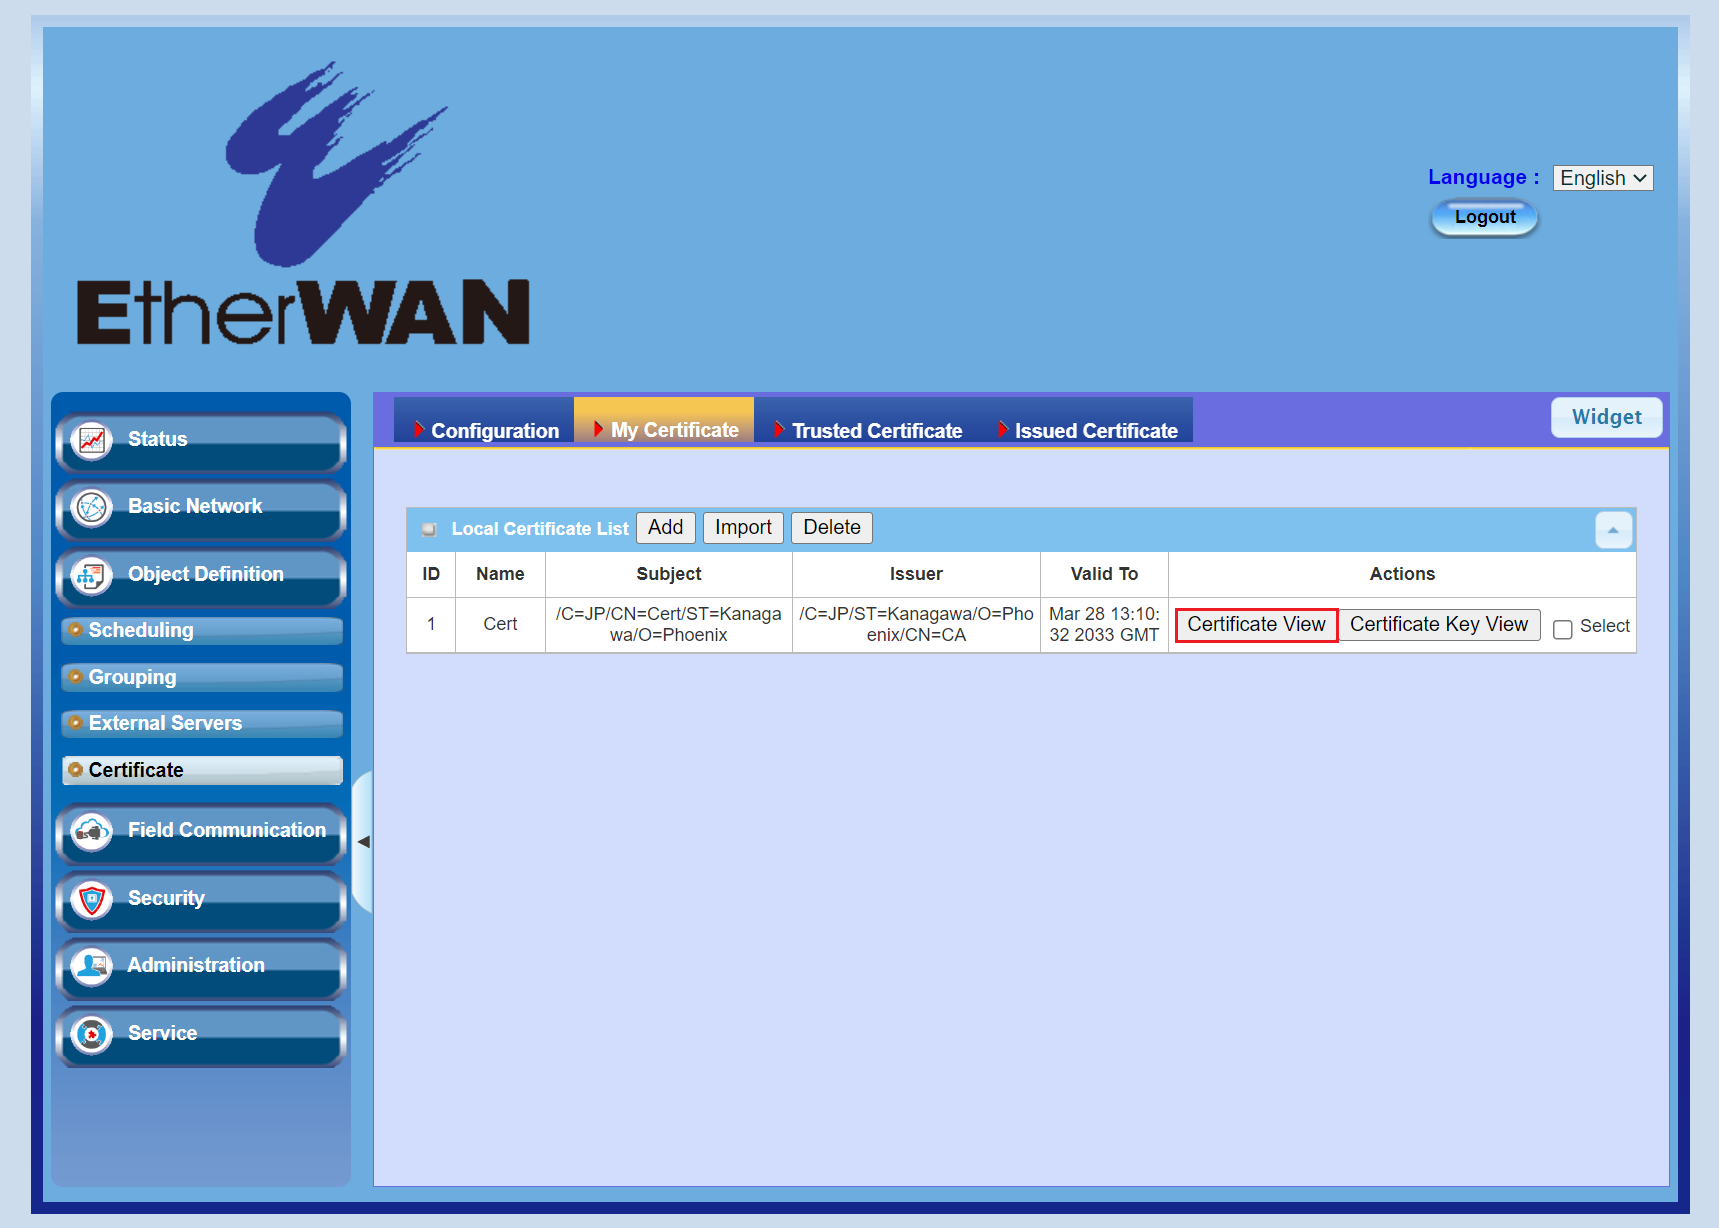1719x1228 pixels.
Task: Click the Valid To column header
Action: pos(1104,574)
